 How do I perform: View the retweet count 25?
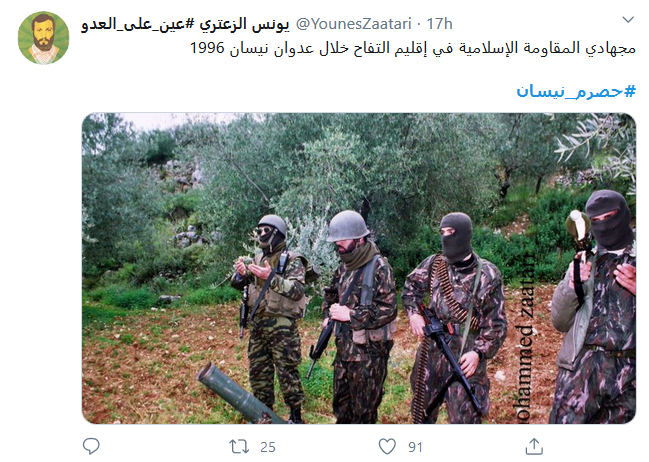click(268, 447)
